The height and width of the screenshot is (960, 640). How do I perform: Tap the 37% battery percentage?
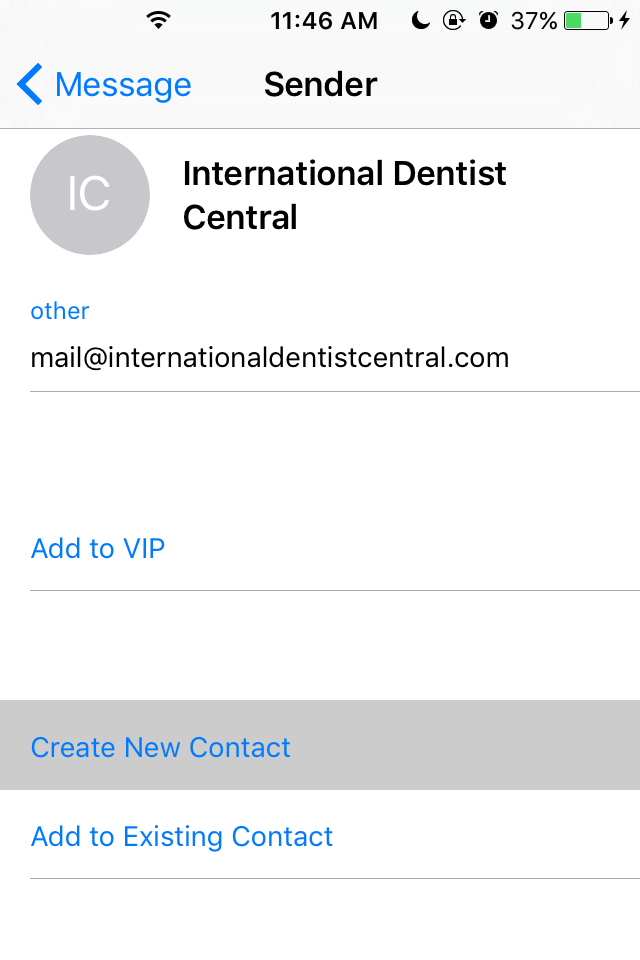pos(534,21)
